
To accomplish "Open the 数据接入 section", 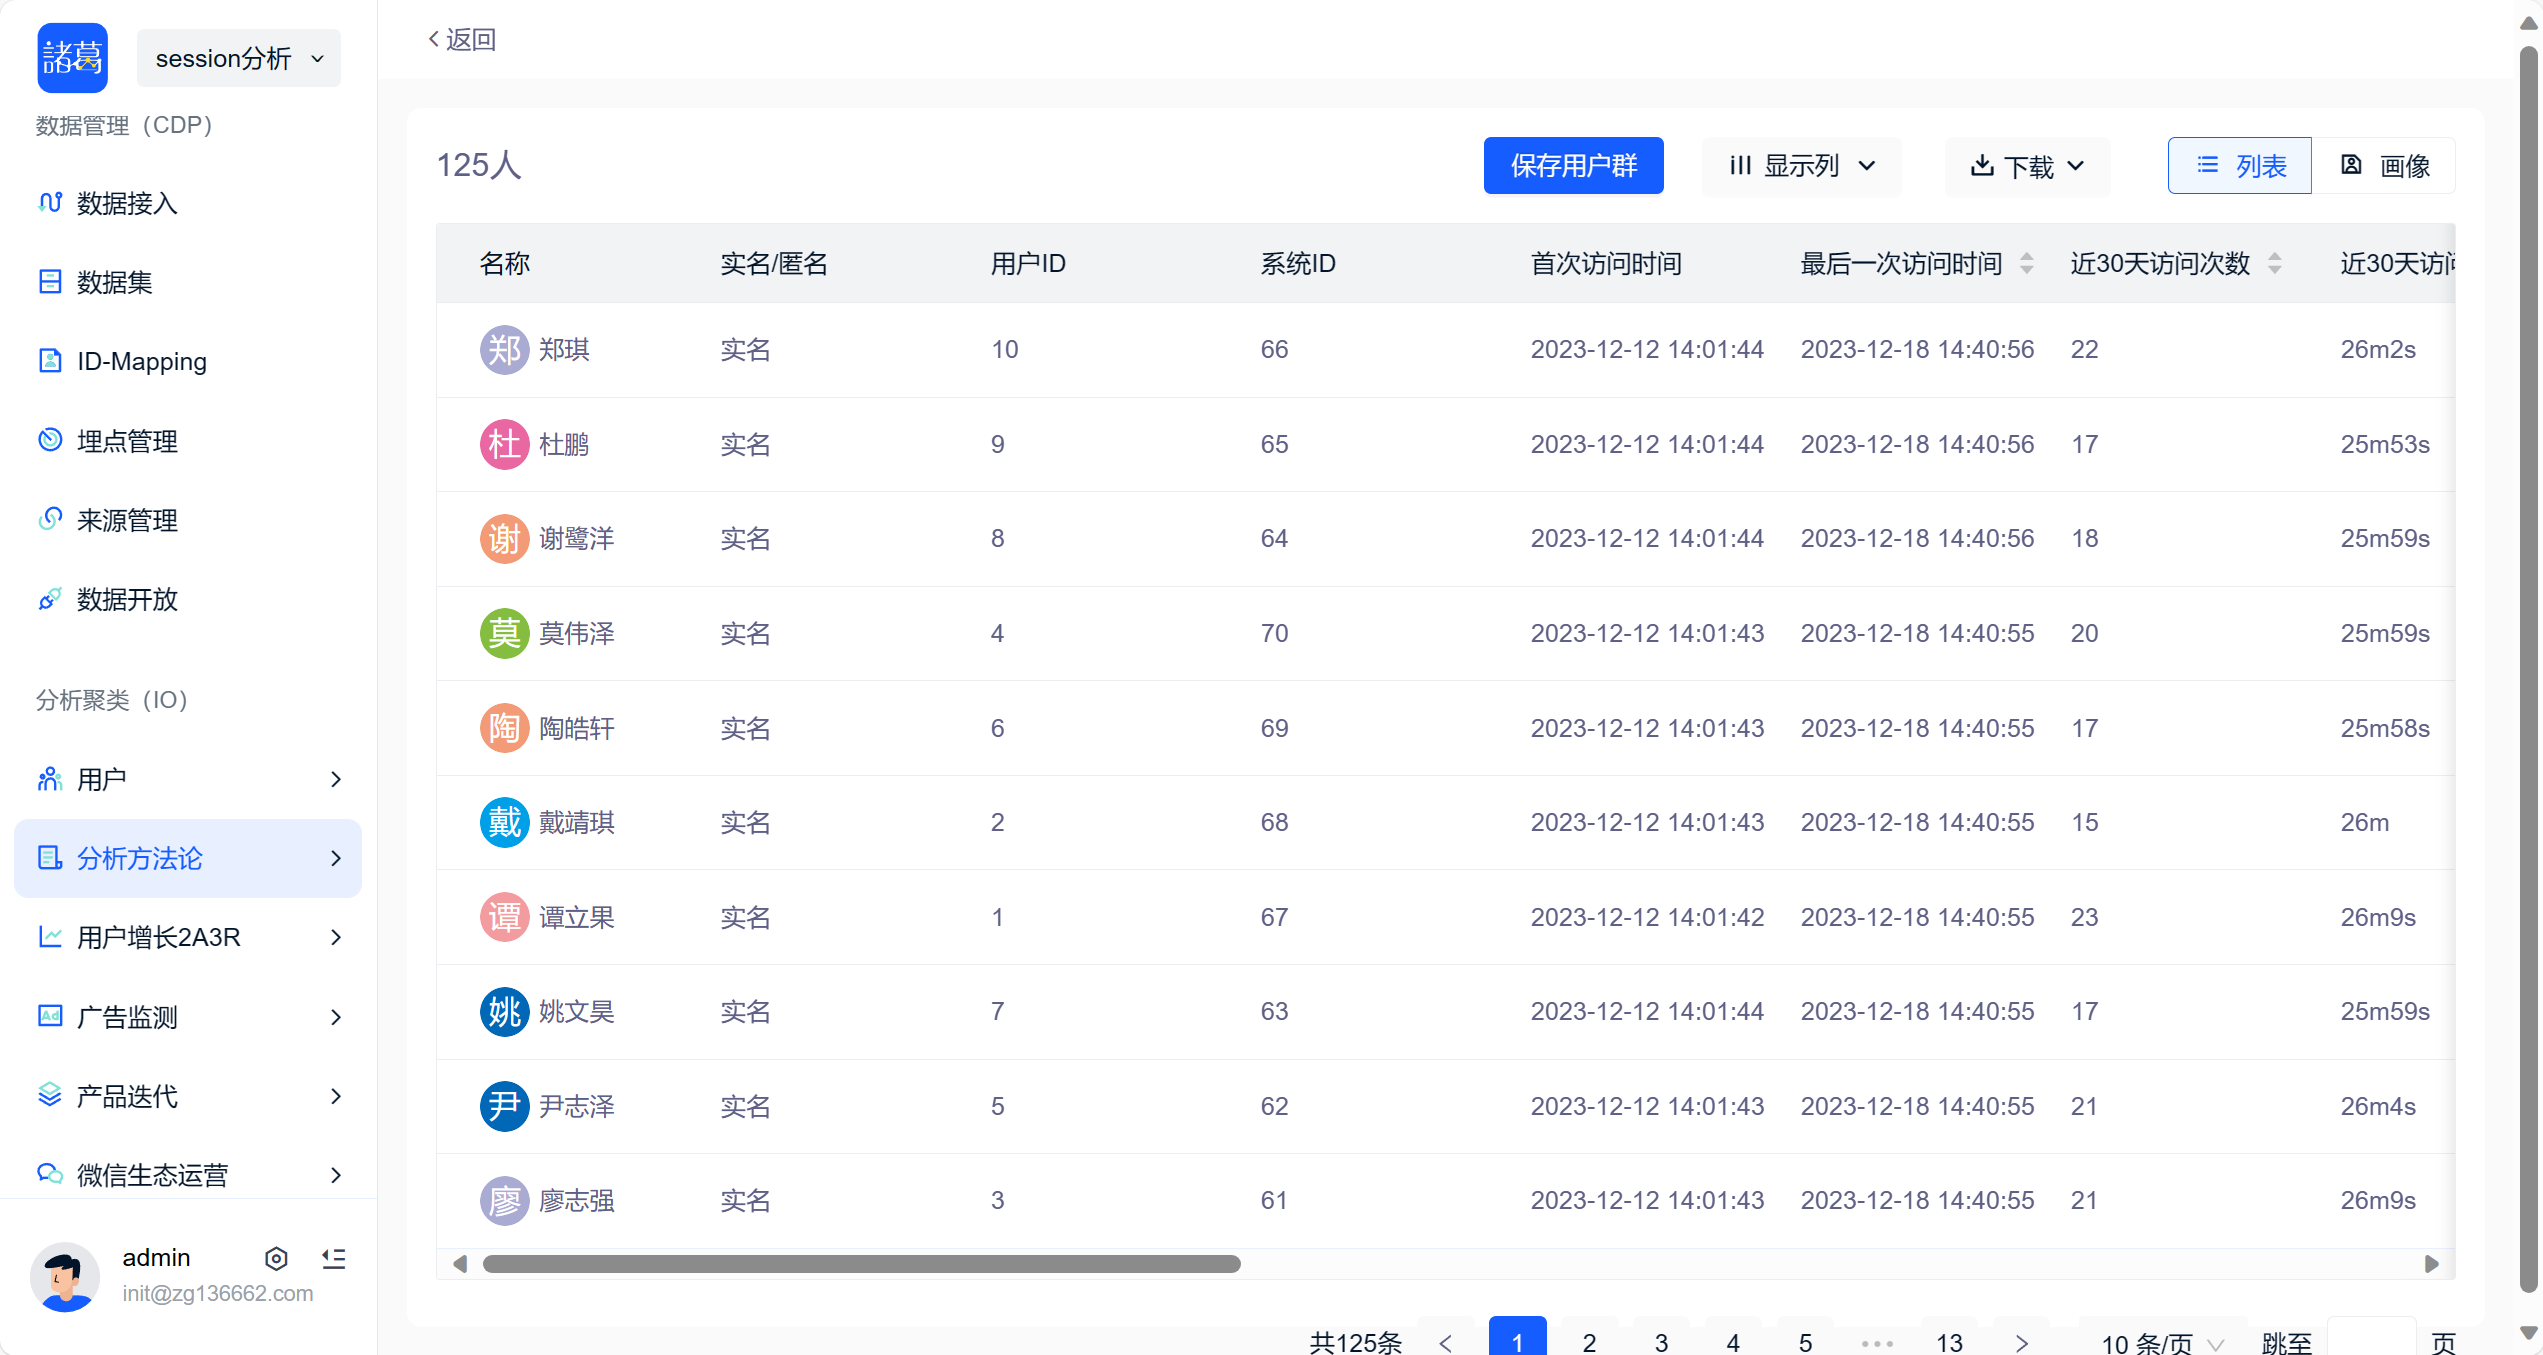I will click(126, 203).
